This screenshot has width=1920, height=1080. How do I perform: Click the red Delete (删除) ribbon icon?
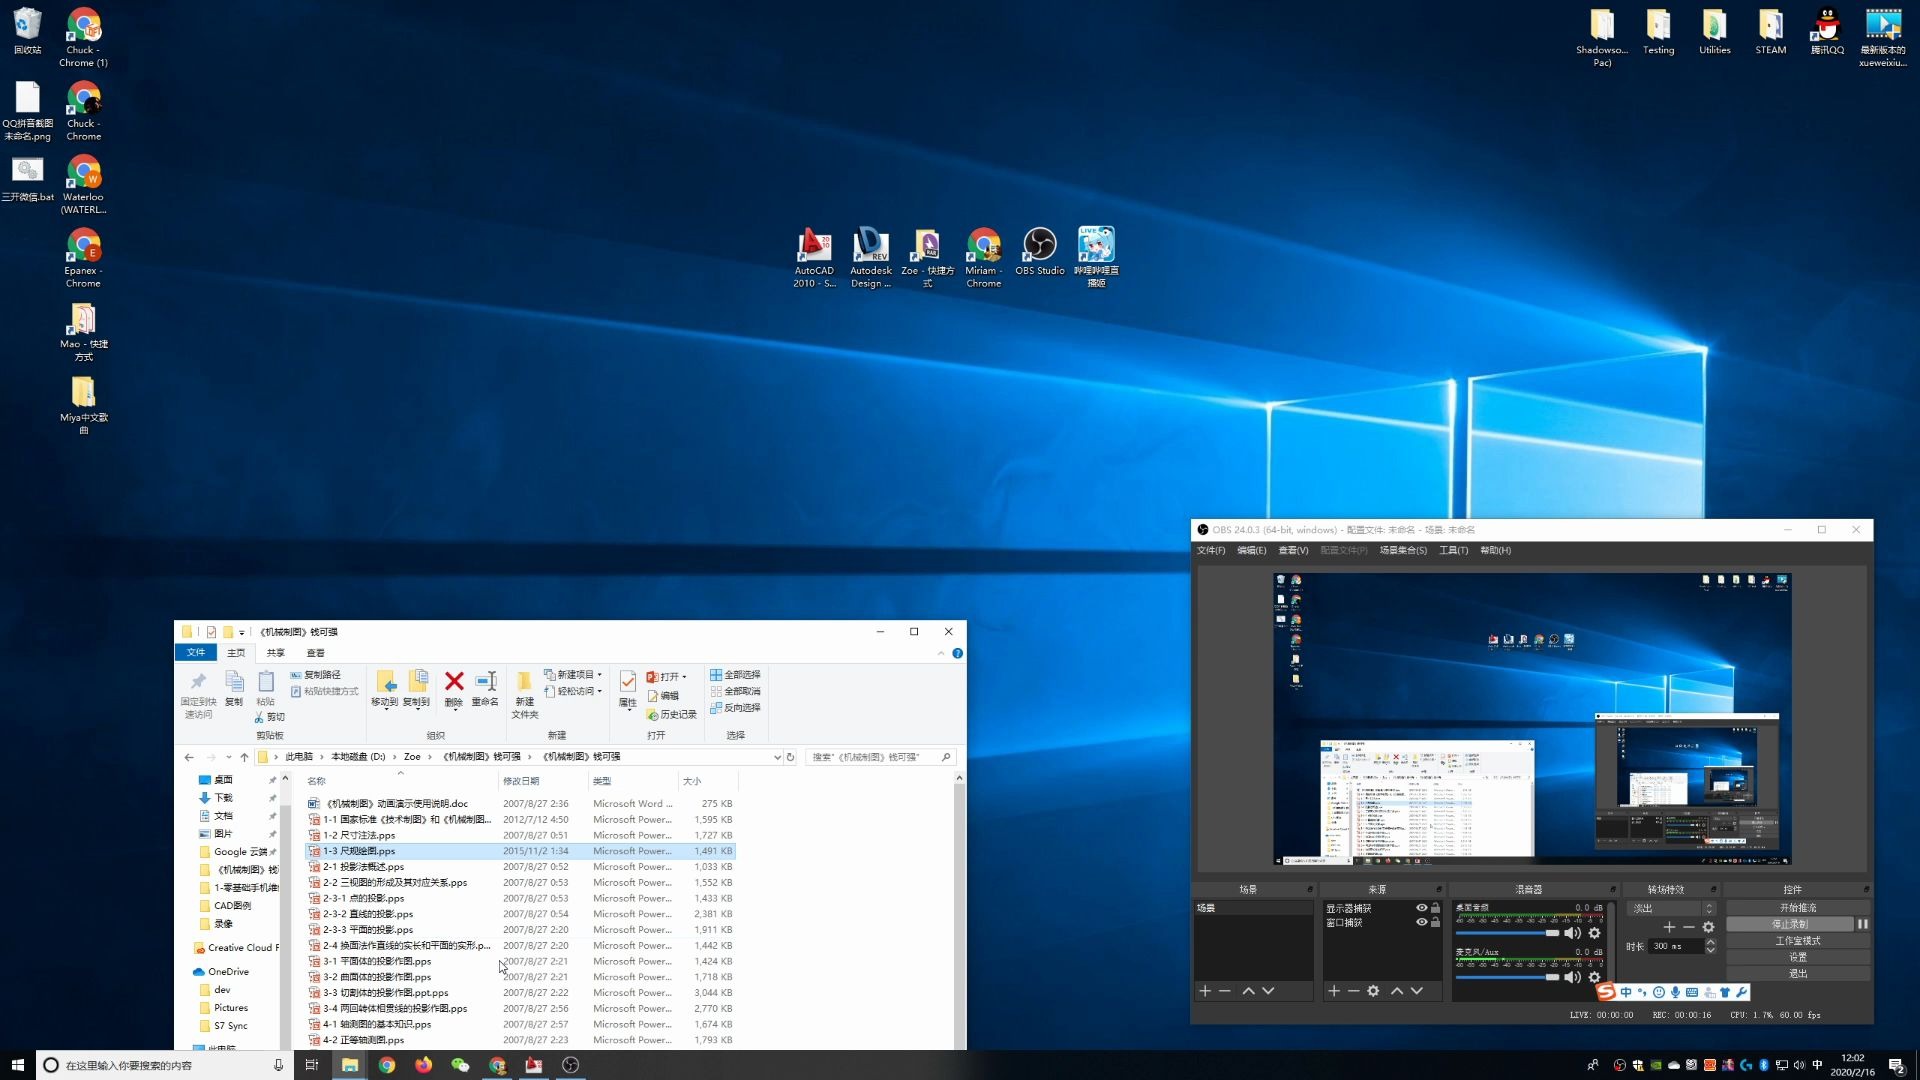pyautogui.click(x=454, y=683)
